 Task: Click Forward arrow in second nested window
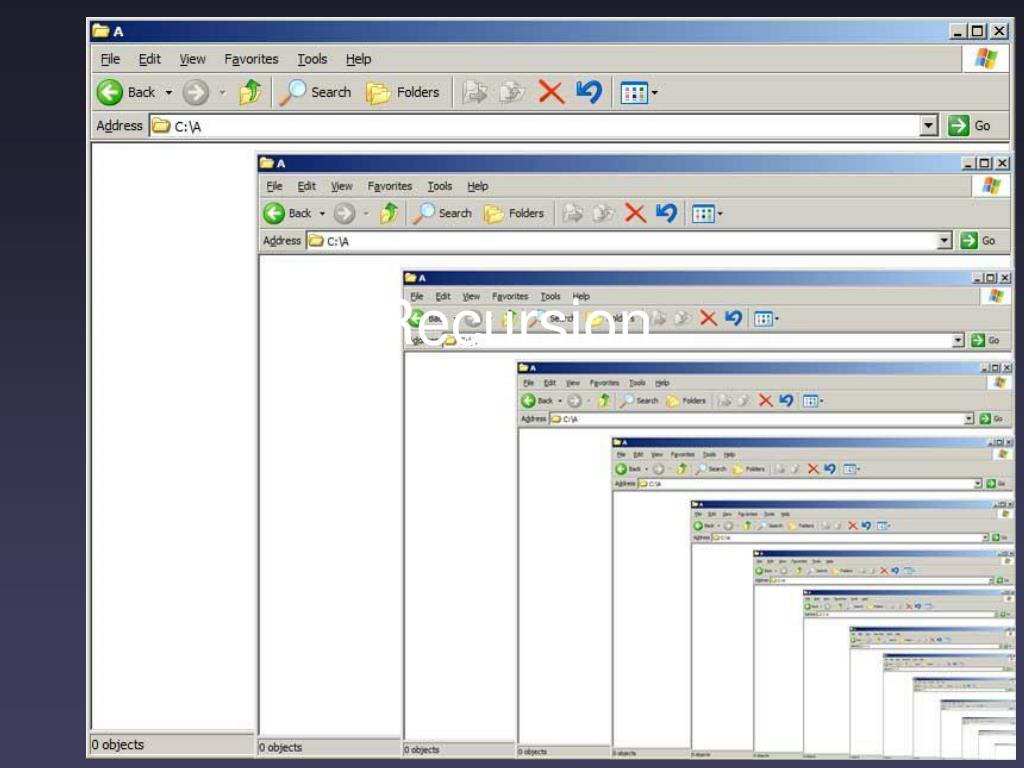(x=344, y=213)
